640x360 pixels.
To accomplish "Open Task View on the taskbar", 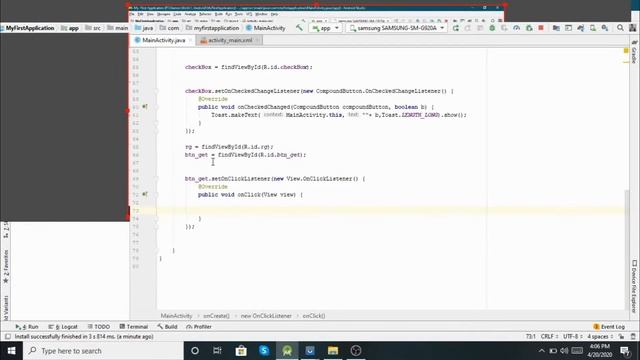I will [217, 351].
